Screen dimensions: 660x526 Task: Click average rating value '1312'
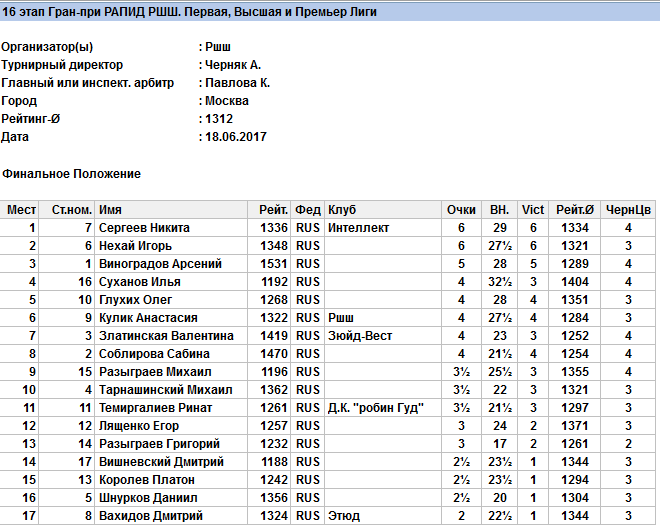219,119
